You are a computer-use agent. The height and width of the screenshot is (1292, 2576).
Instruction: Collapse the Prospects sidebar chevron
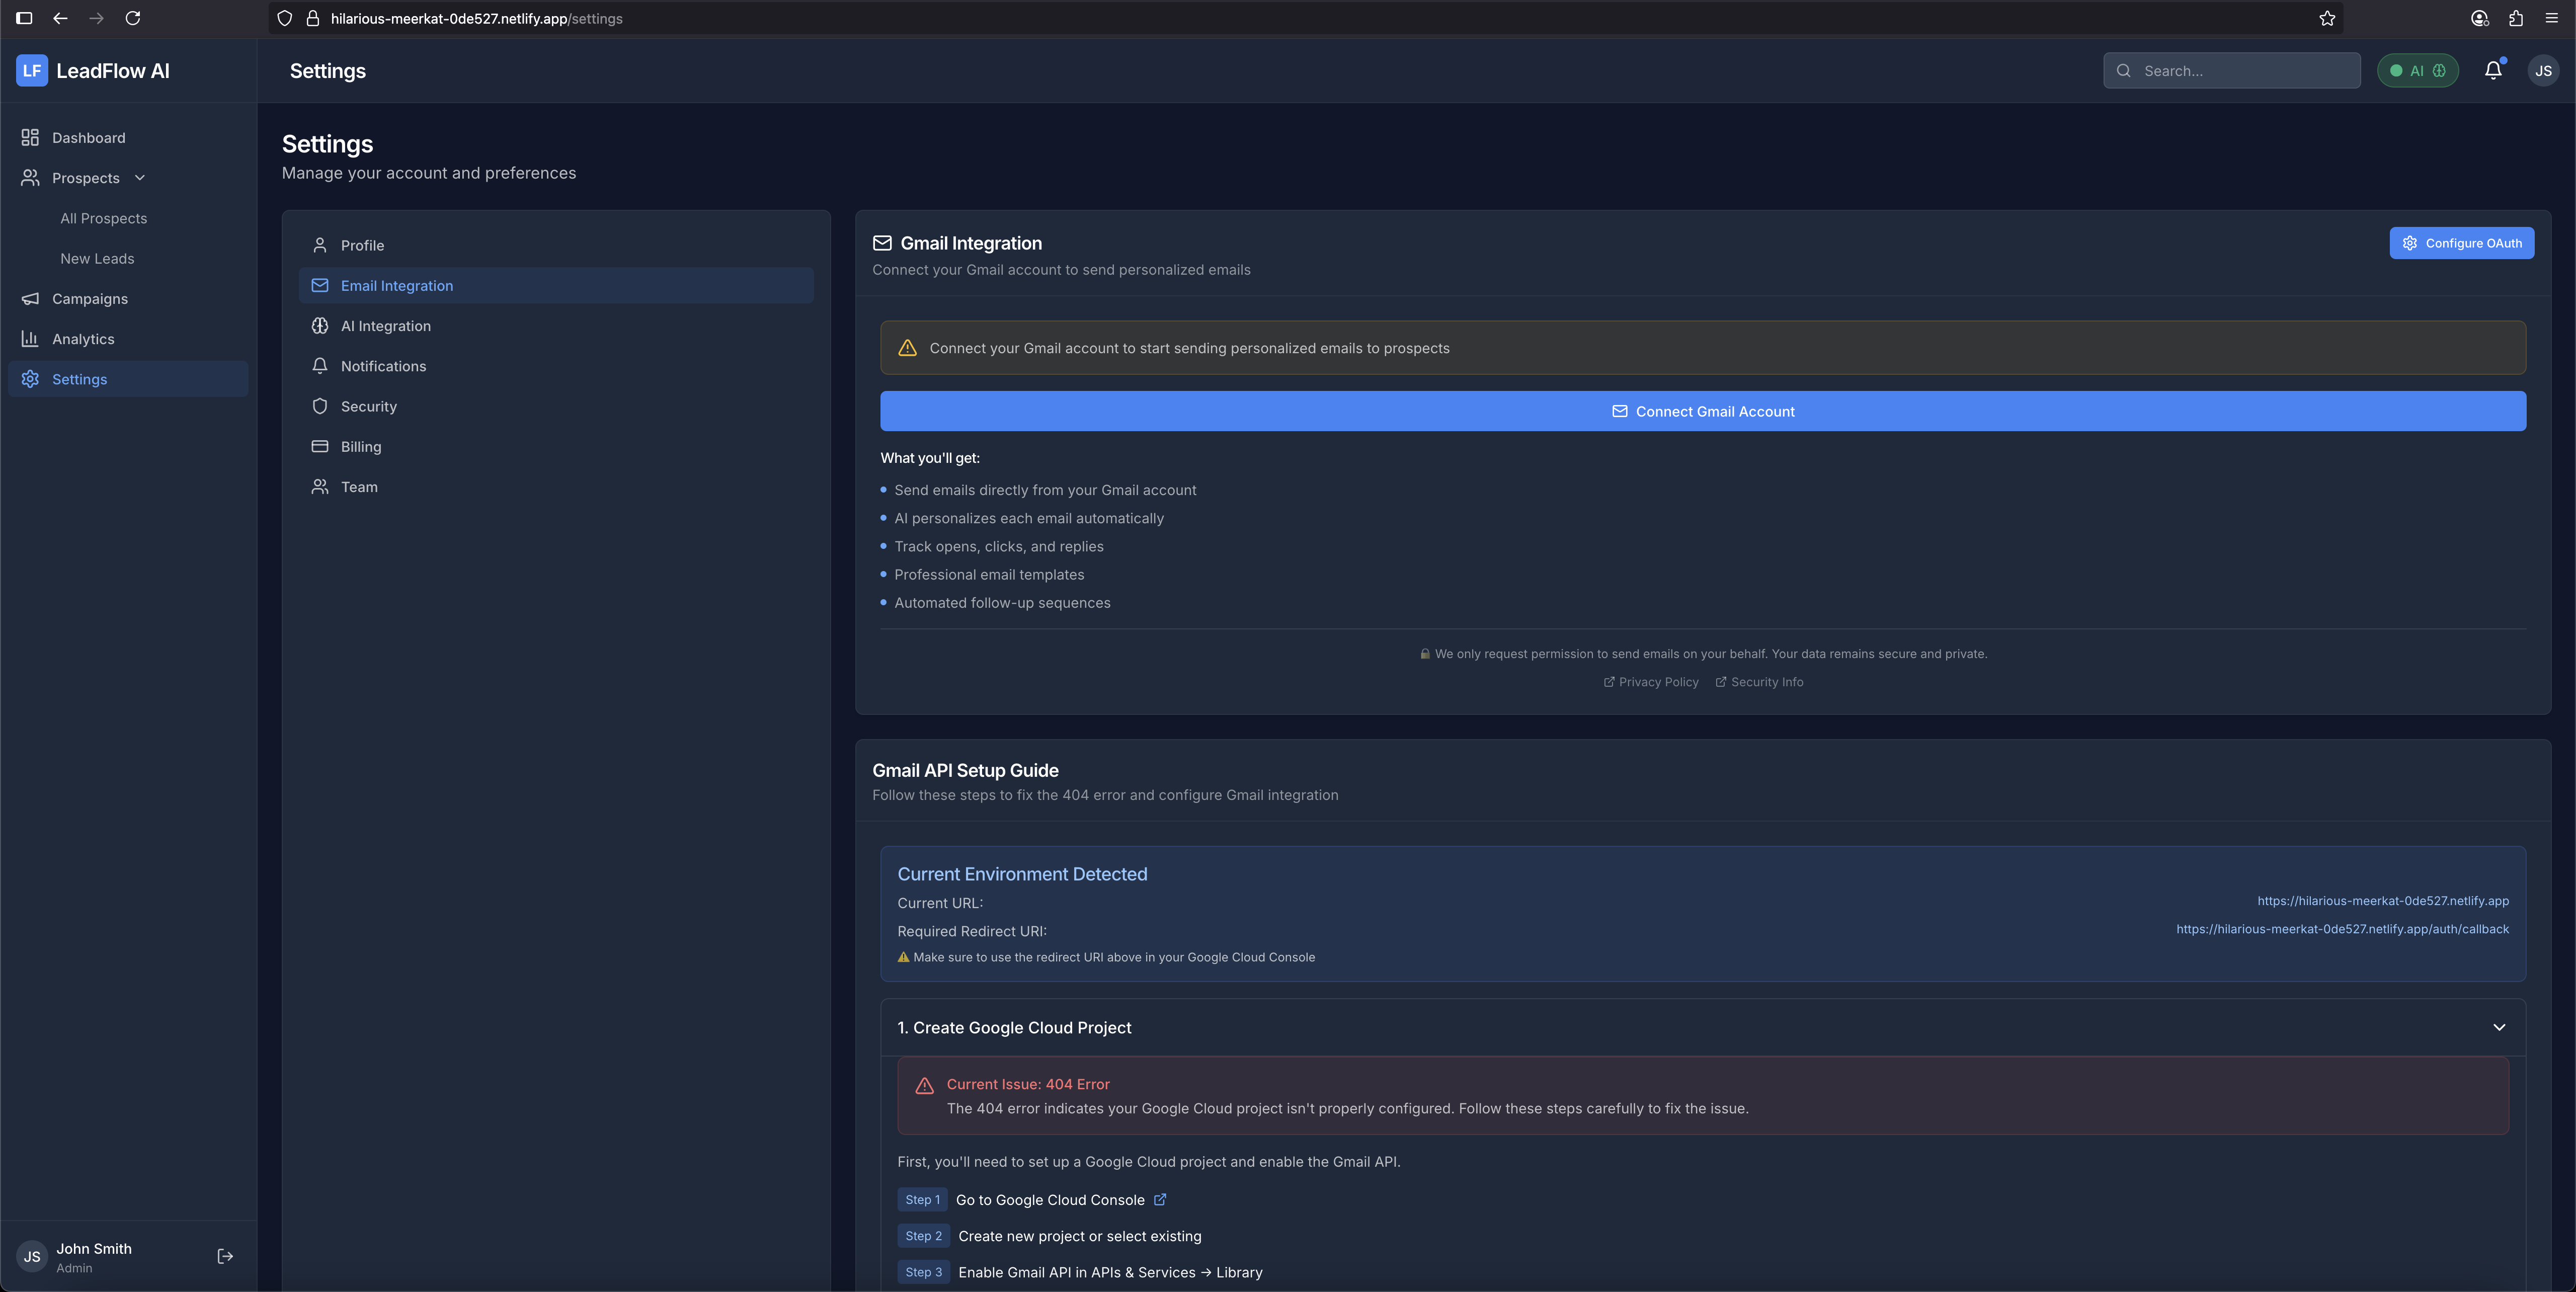pyautogui.click(x=140, y=178)
